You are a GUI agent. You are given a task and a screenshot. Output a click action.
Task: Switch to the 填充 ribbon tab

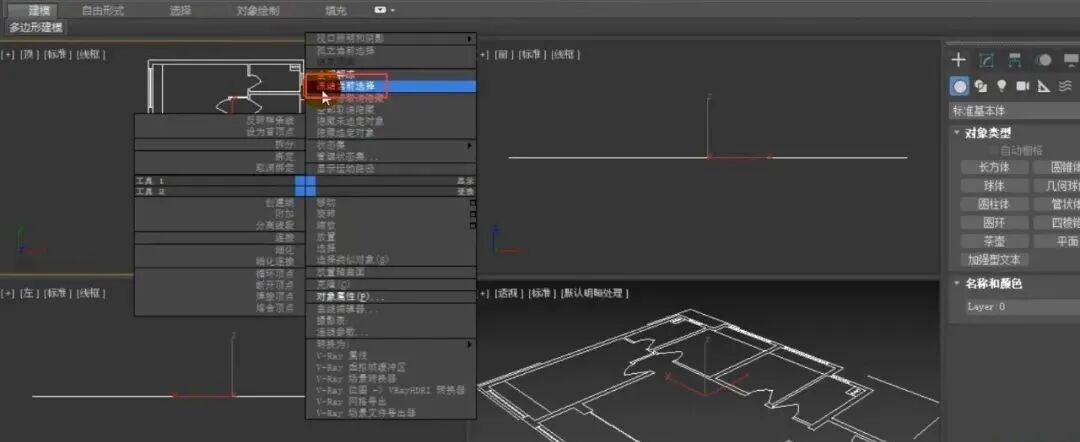pyautogui.click(x=335, y=10)
